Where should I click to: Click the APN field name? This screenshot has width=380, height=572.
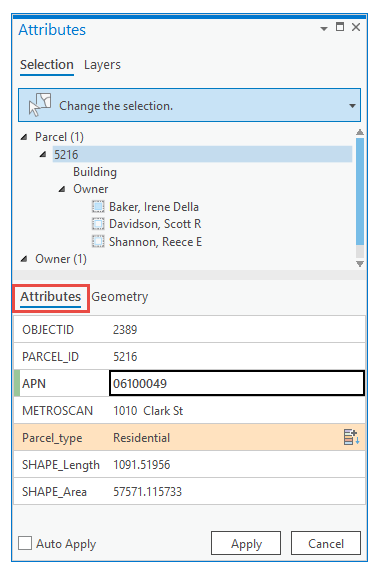[x=34, y=384]
